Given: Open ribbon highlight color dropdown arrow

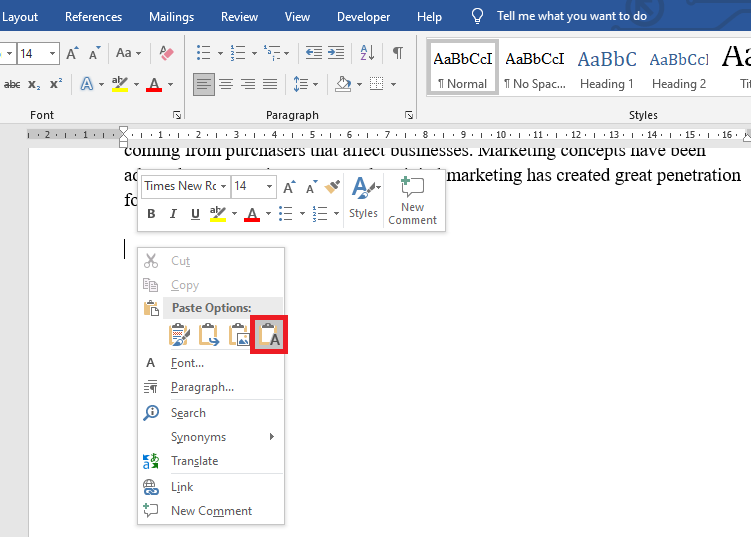Looking at the screenshot, I should tap(137, 85).
